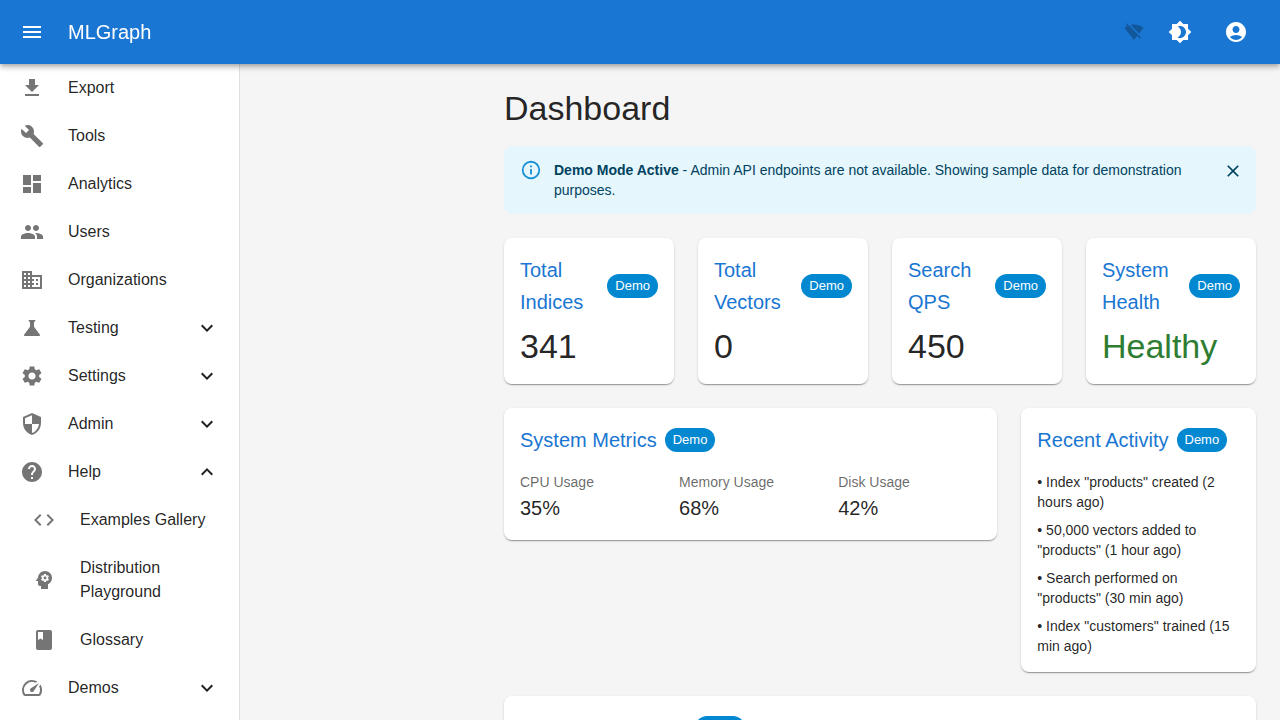
Task: Expand the Admin sidebar section
Action: (x=120, y=424)
